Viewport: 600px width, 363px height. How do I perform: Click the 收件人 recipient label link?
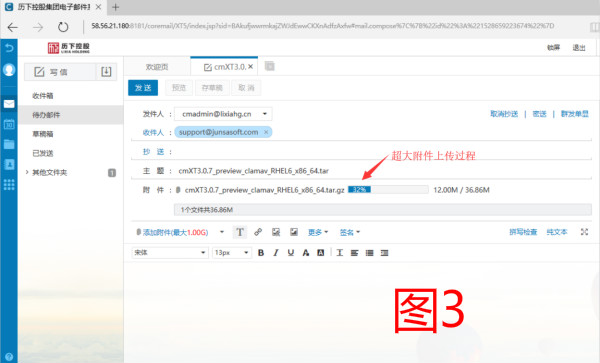click(x=153, y=132)
